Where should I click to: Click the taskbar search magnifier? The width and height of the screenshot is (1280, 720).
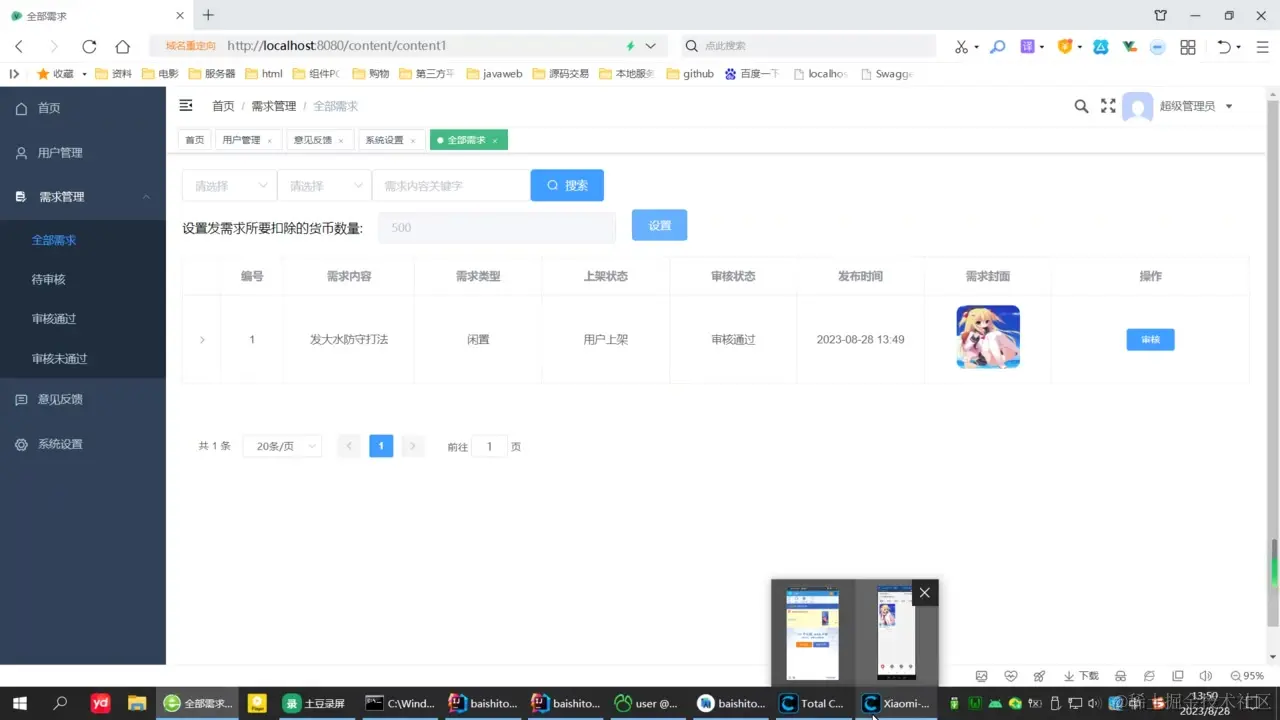[x=60, y=703]
